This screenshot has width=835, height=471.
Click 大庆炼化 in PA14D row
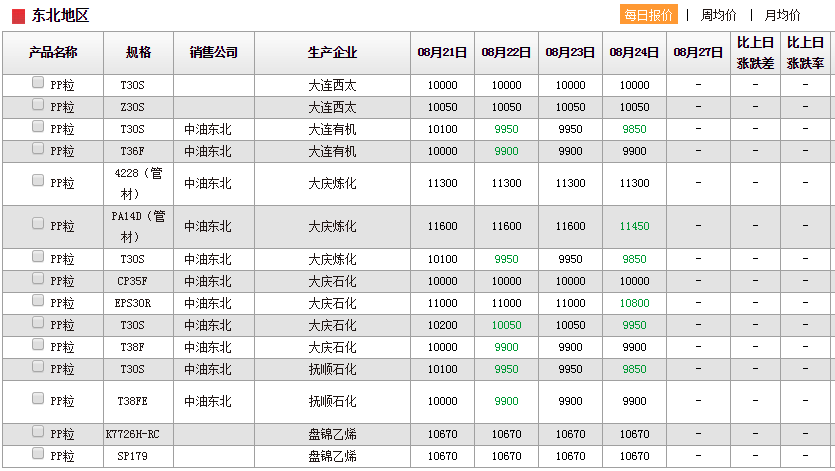coord(332,226)
